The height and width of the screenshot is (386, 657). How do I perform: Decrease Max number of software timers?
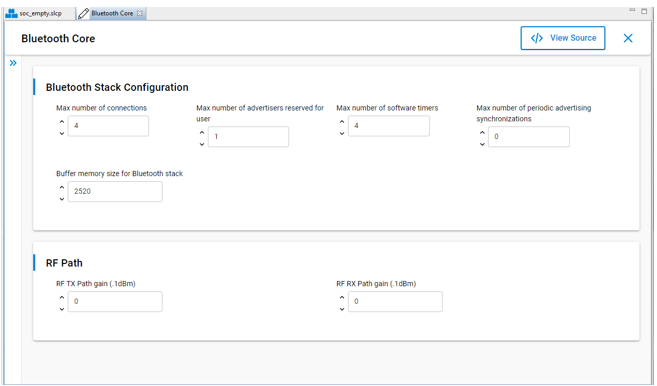341,133
